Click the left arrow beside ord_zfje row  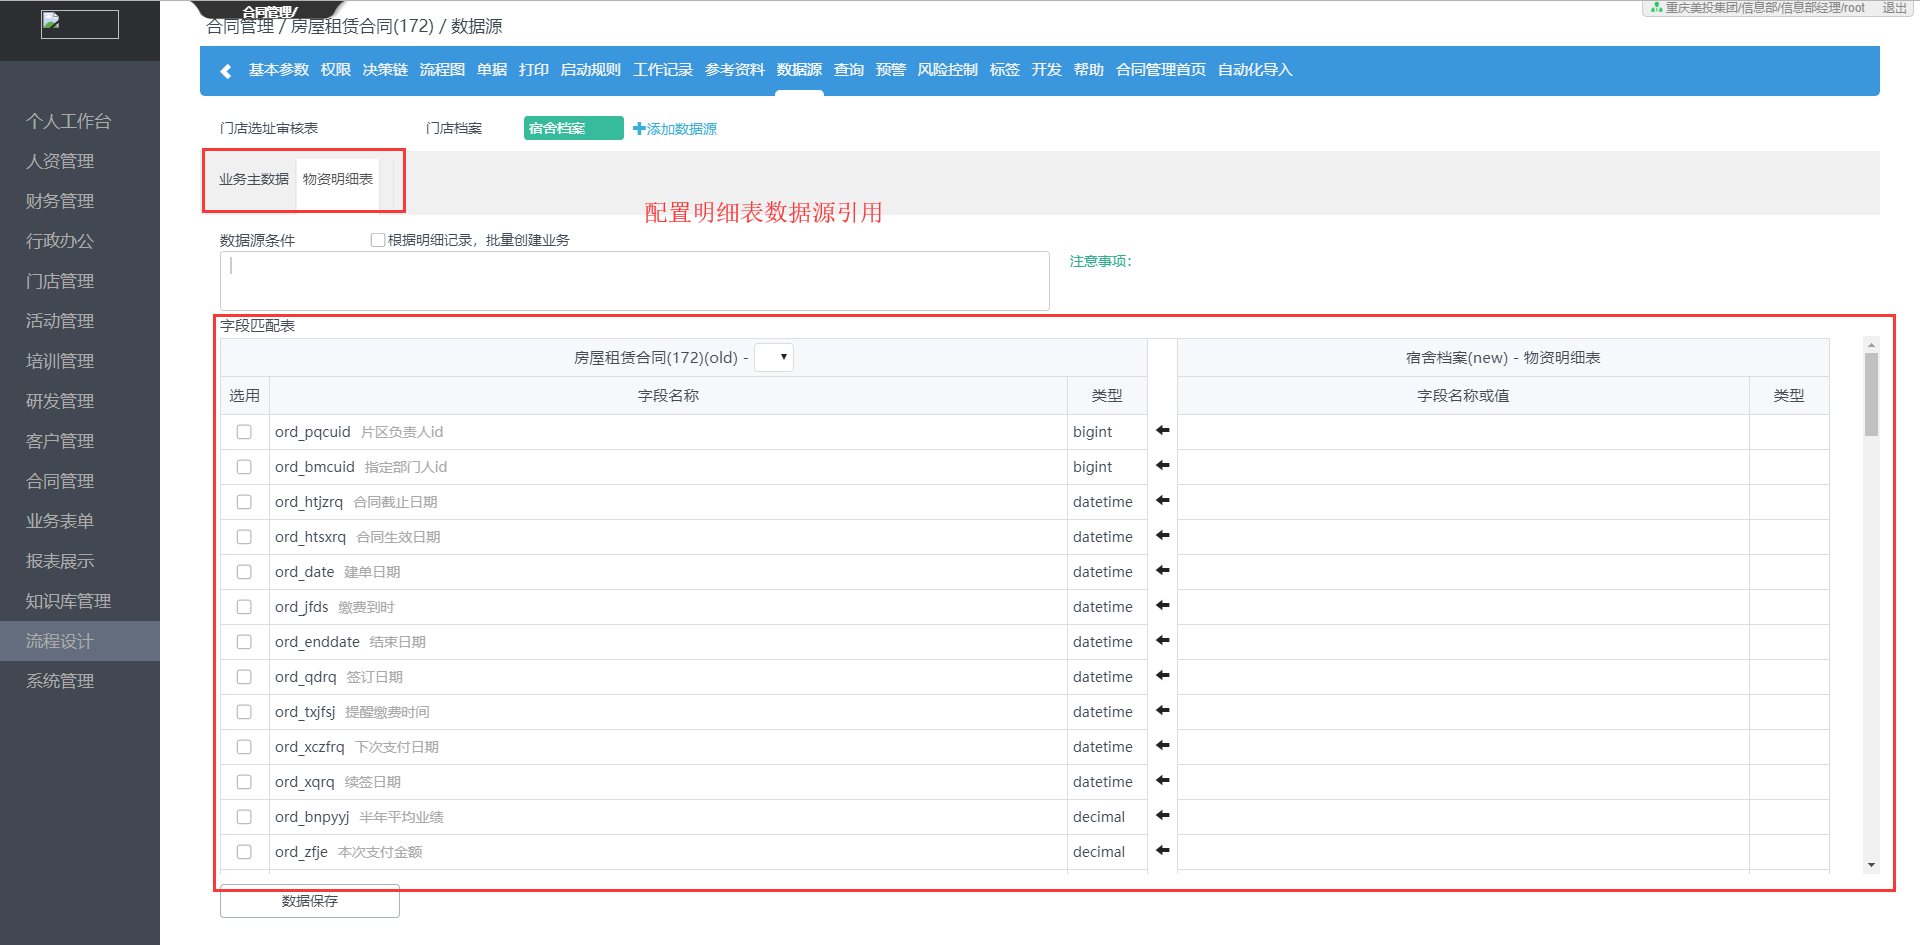(1162, 850)
